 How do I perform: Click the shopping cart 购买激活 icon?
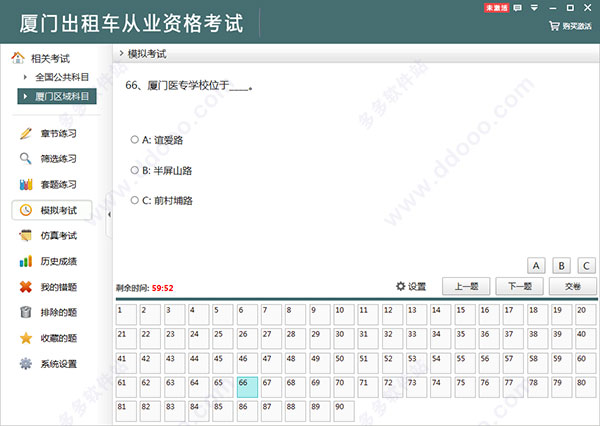coord(554,26)
